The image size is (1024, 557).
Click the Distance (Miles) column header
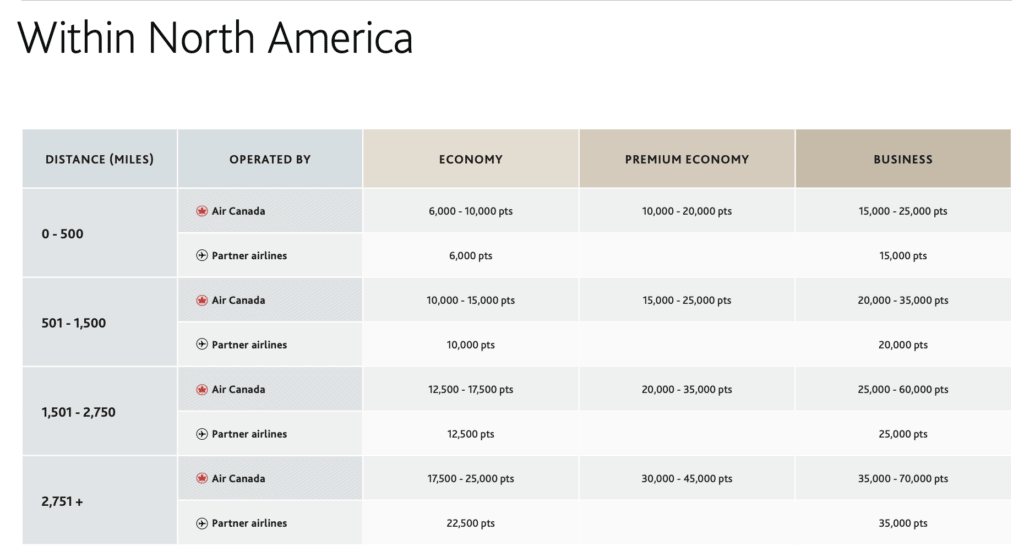[100, 159]
